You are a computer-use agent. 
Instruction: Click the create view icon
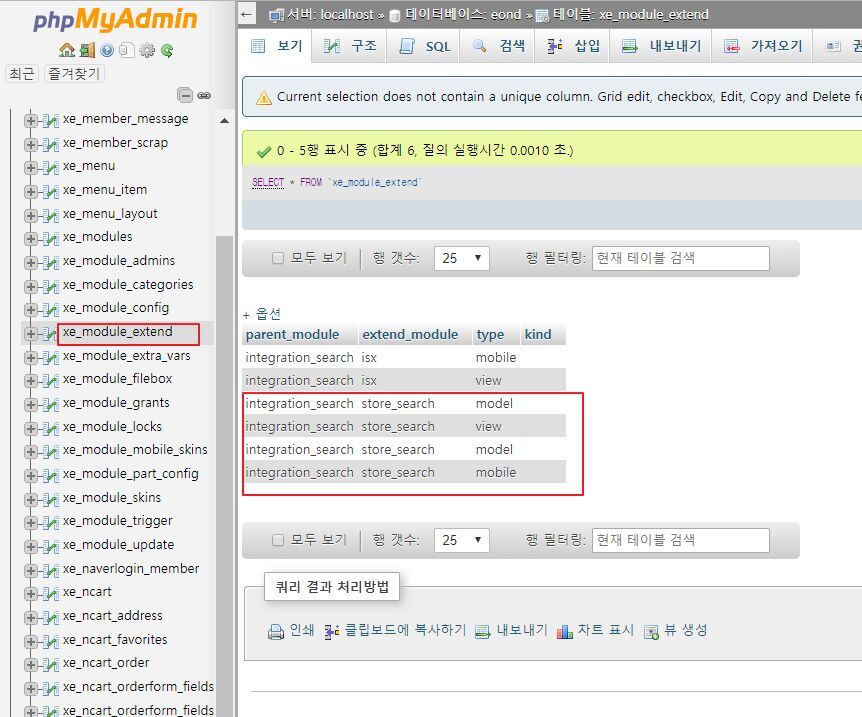tap(651, 632)
